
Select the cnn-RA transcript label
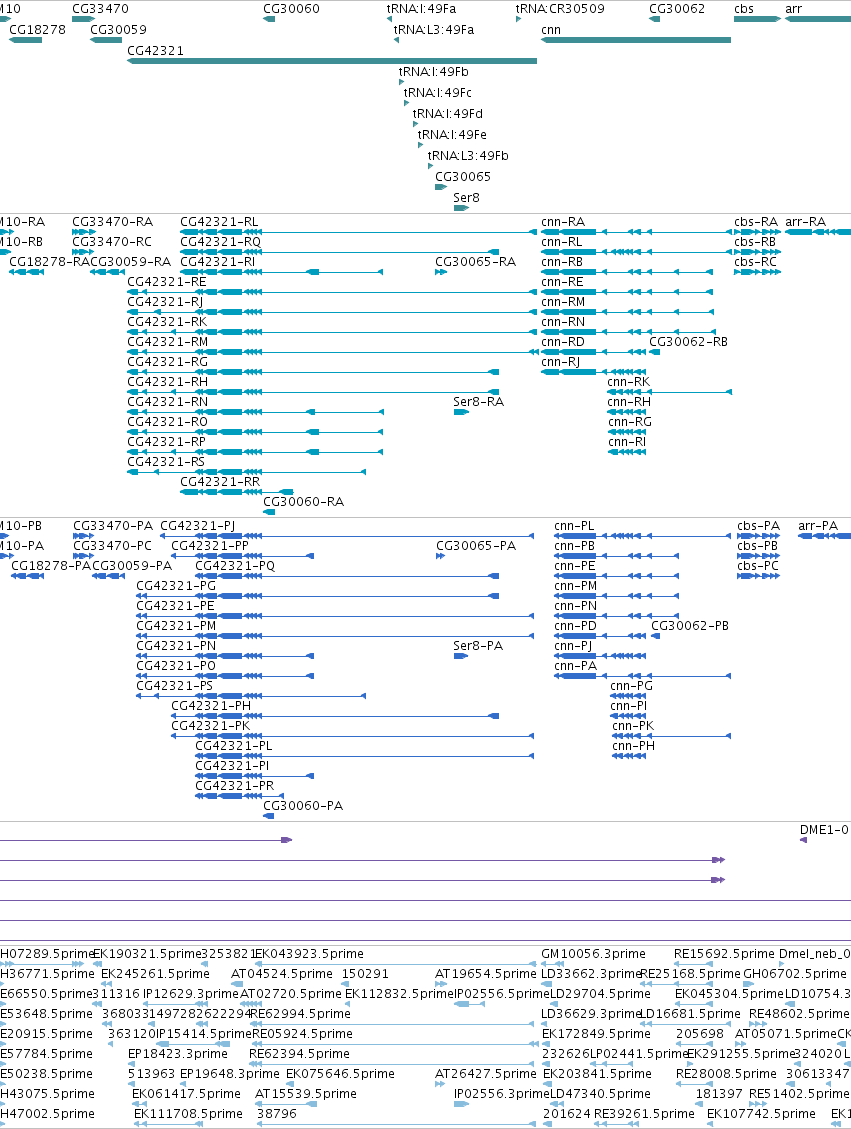tap(563, 222)
